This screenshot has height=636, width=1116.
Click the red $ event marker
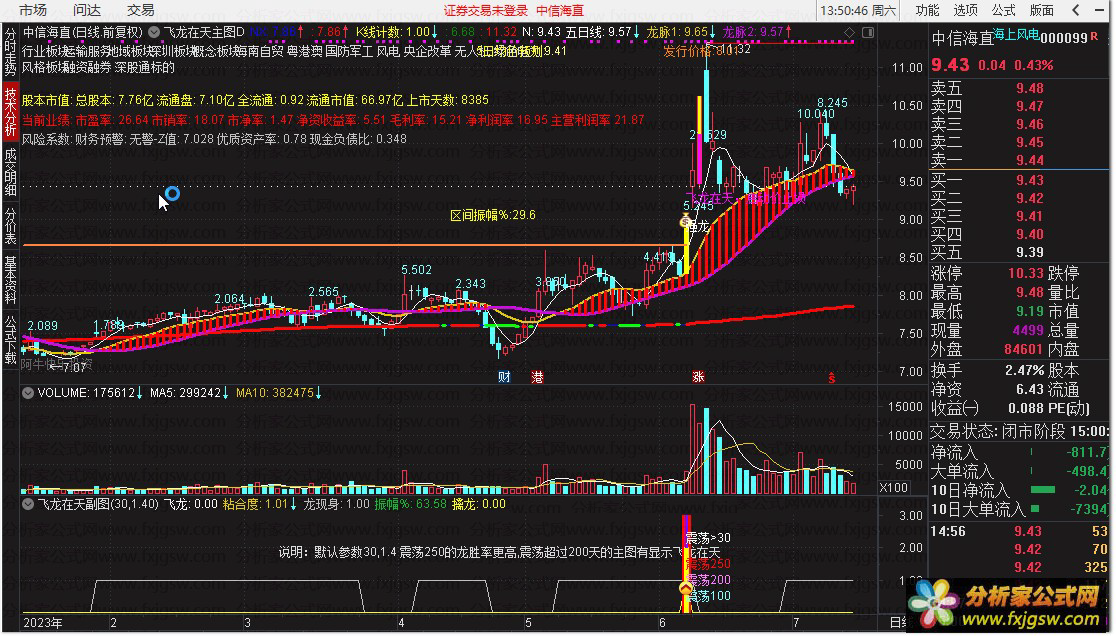pyautogui.click(x=831, y=378)
